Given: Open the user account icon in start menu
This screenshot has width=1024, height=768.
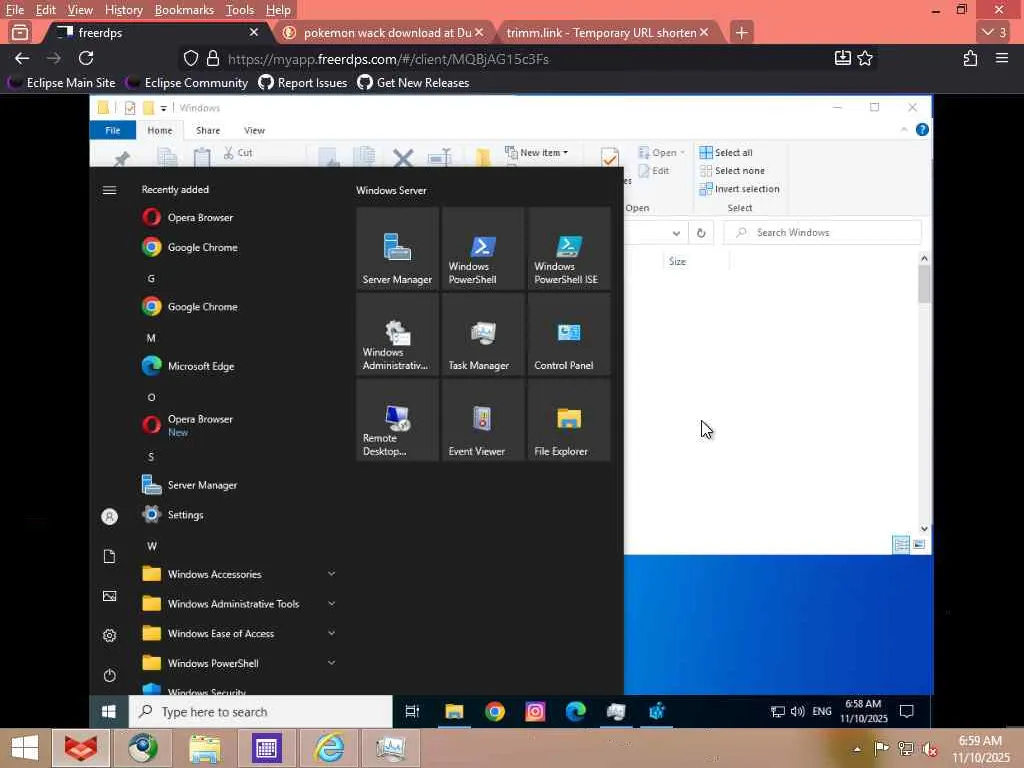Looking at the screenshot, I should coord(110,517).
